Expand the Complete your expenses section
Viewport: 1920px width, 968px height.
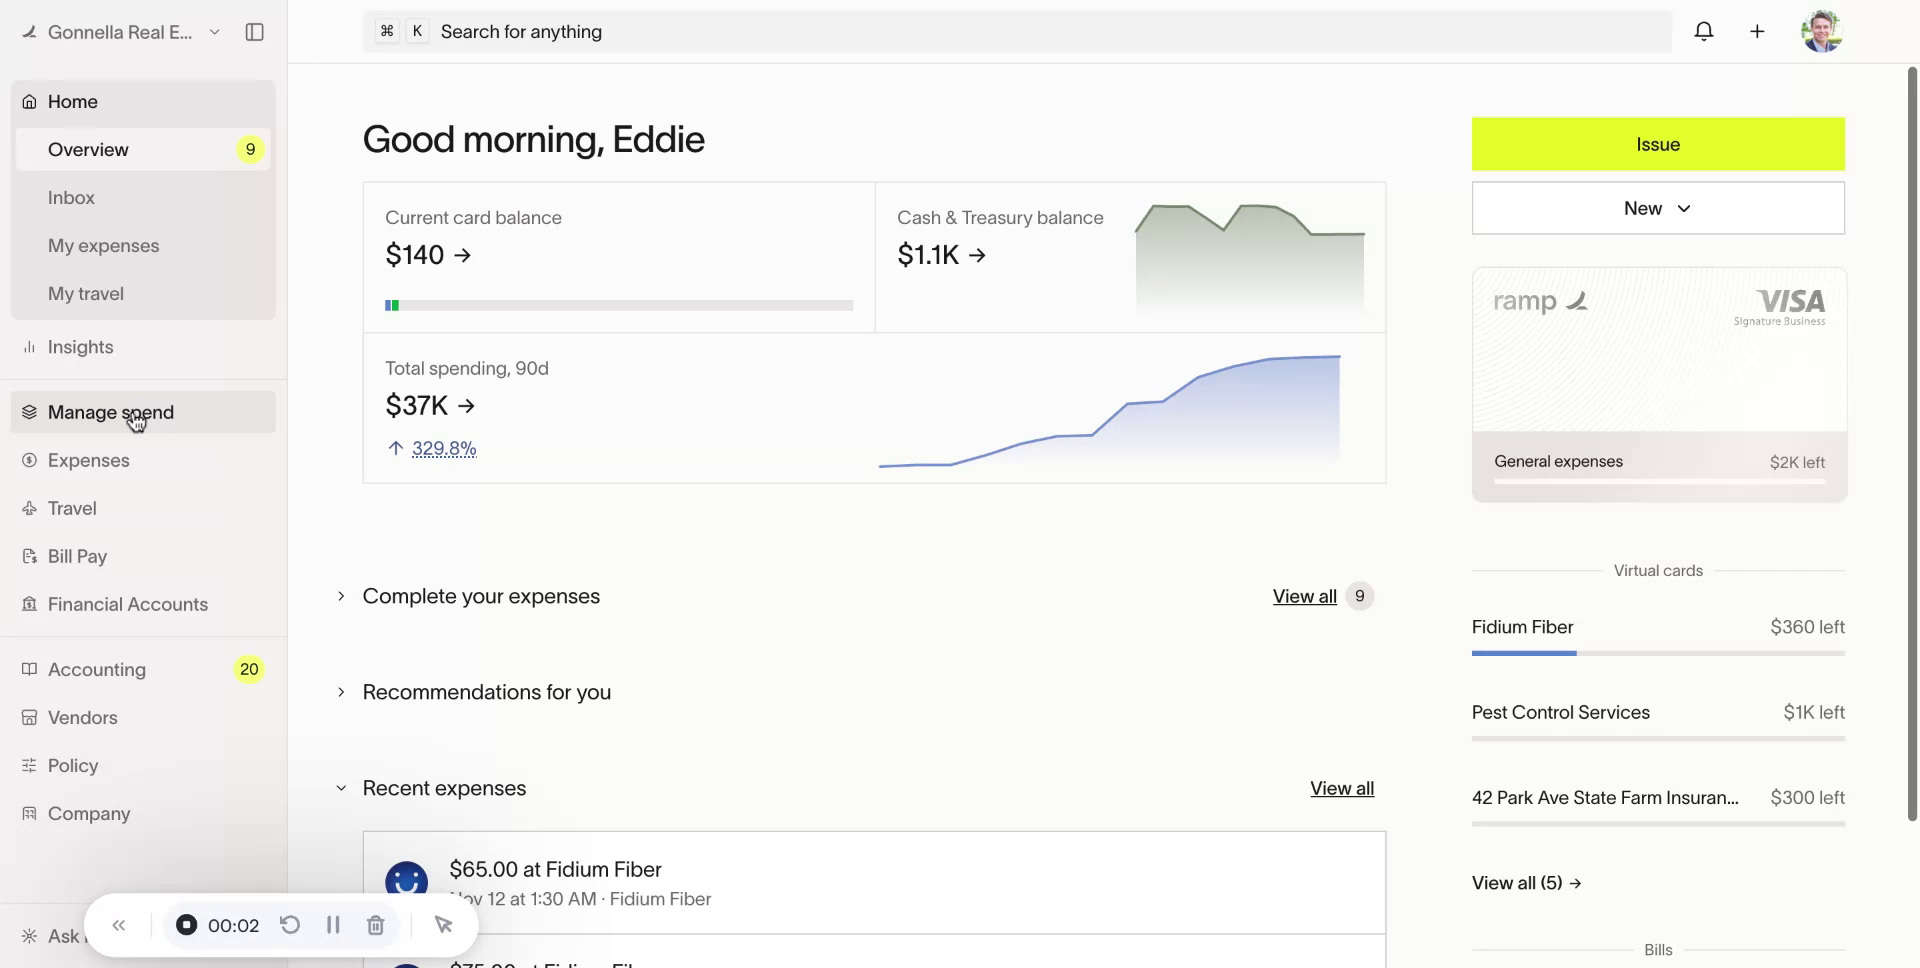341,596
